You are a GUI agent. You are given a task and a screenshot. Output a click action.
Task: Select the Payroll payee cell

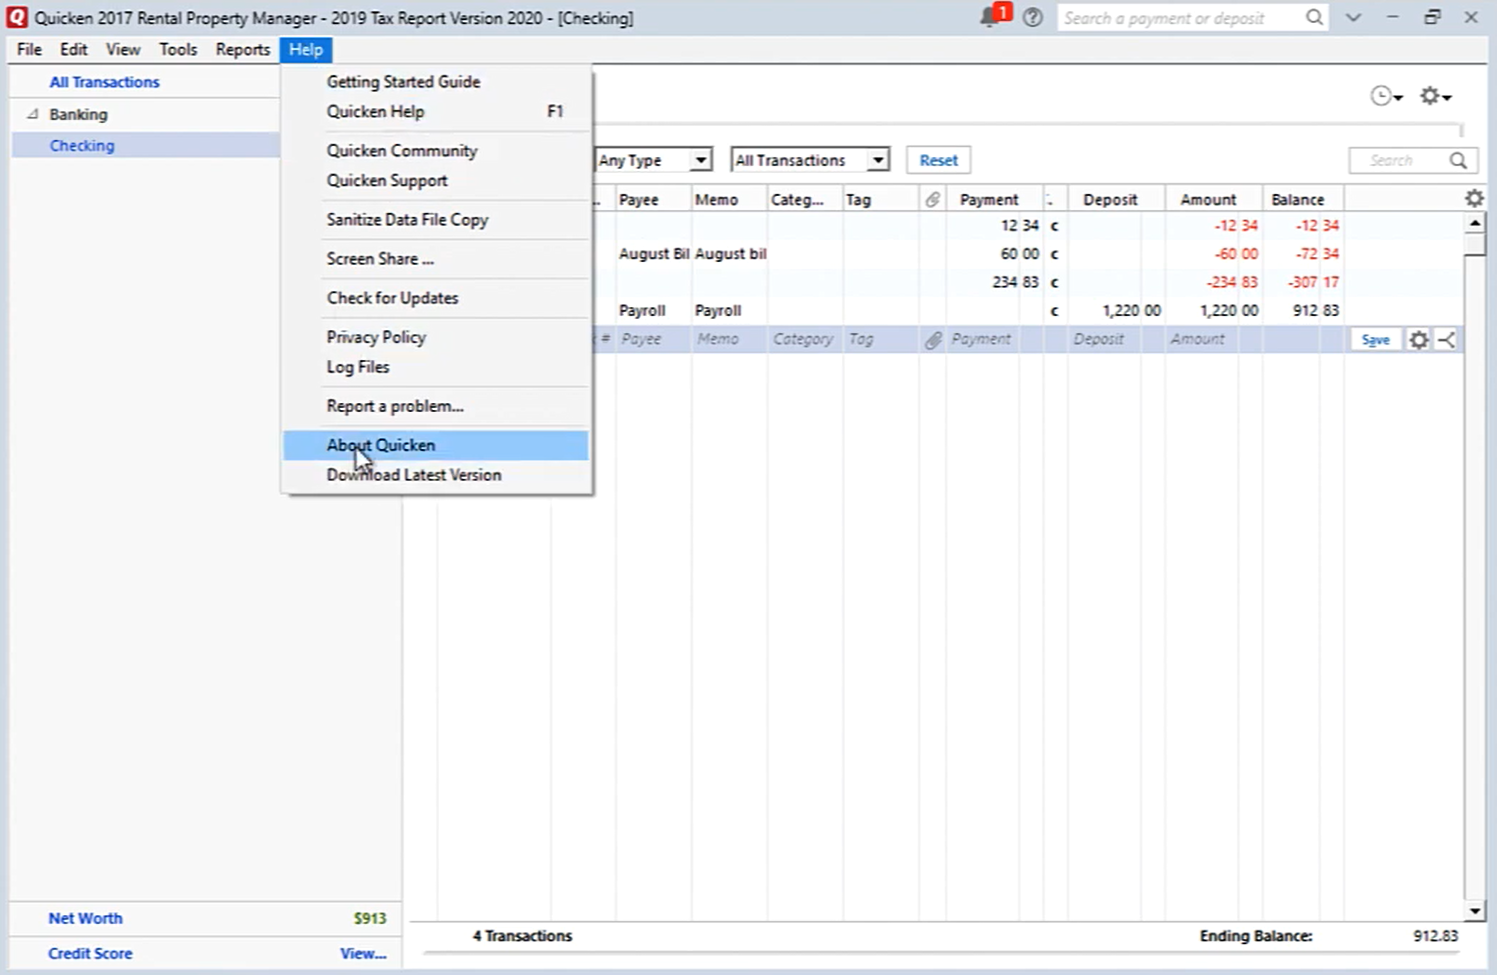tap(653, 311)
